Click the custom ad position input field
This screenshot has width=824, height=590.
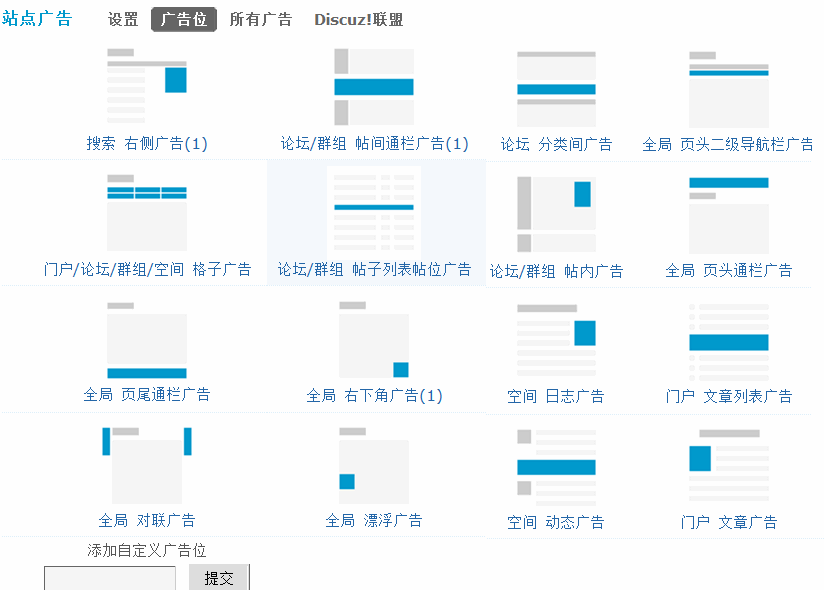tap(109, 577)
